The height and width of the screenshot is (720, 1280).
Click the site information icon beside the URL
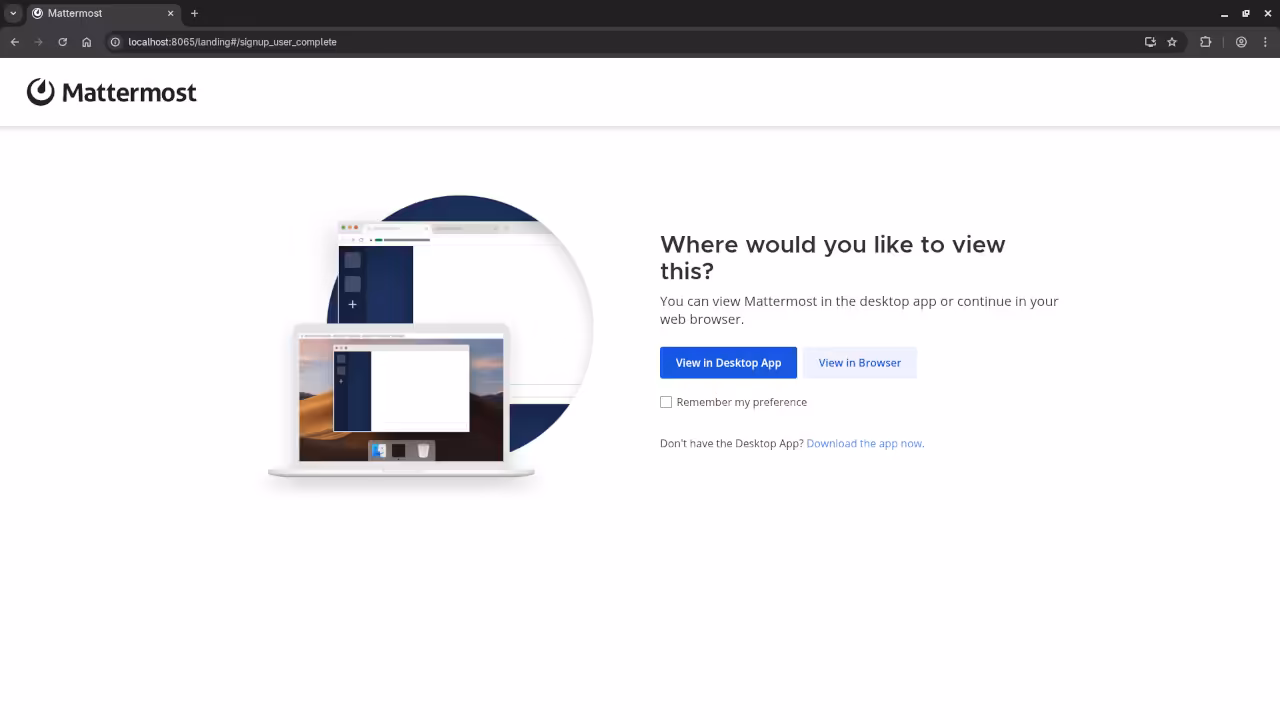[x=115, y=42]
